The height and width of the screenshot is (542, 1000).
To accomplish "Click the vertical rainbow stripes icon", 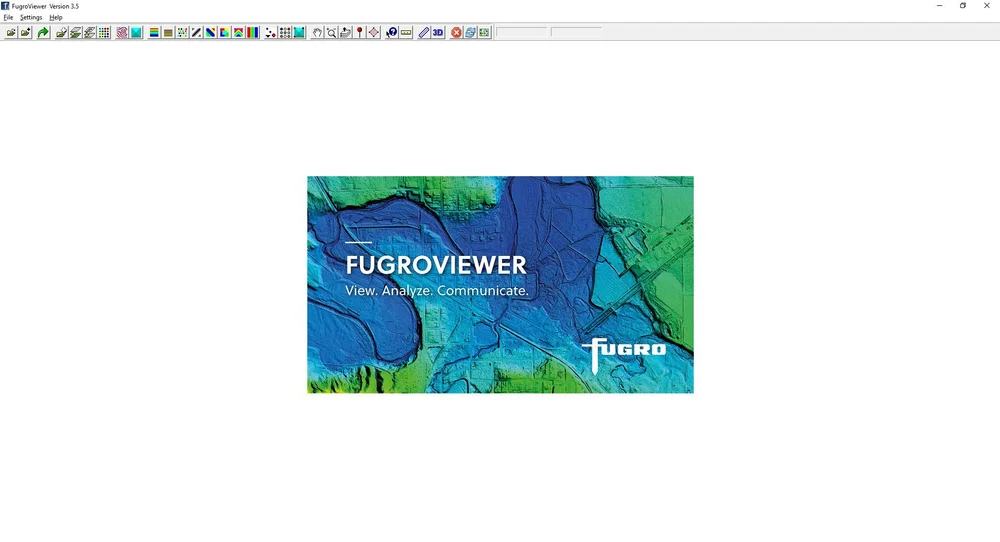I will (253, 33).
